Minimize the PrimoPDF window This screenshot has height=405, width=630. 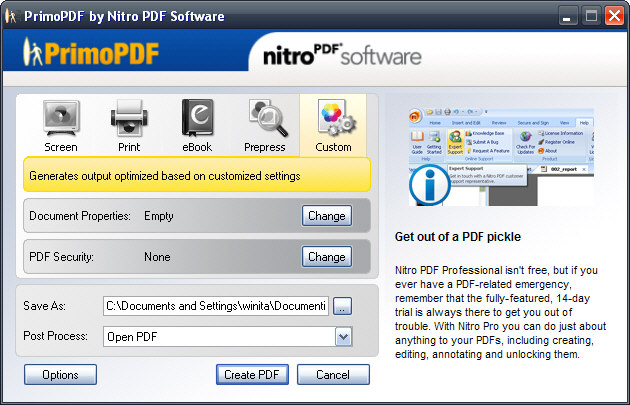click(567, 16)
